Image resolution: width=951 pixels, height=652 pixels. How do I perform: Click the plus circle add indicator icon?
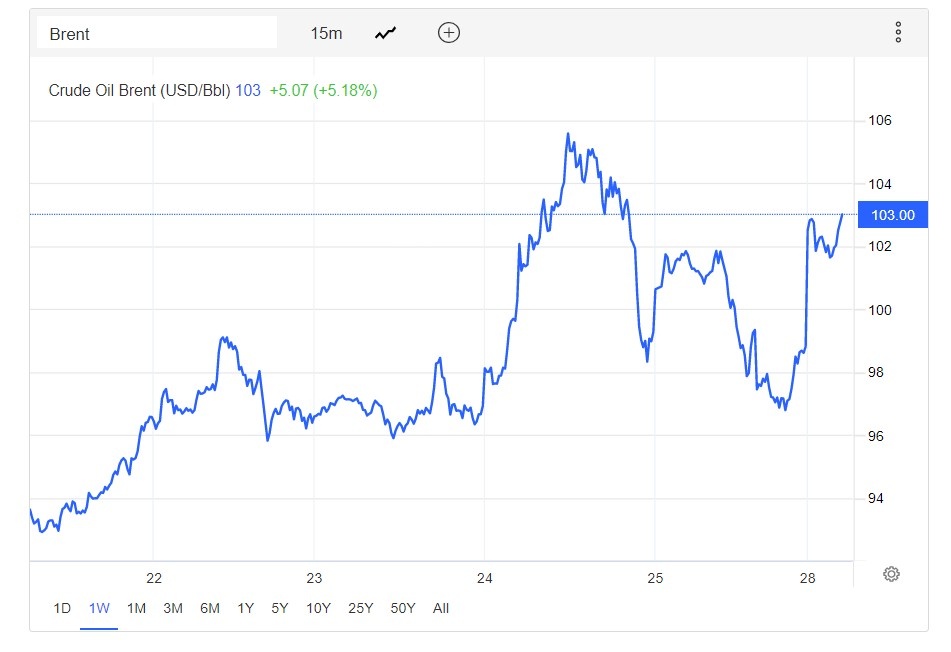coord(449,33)
